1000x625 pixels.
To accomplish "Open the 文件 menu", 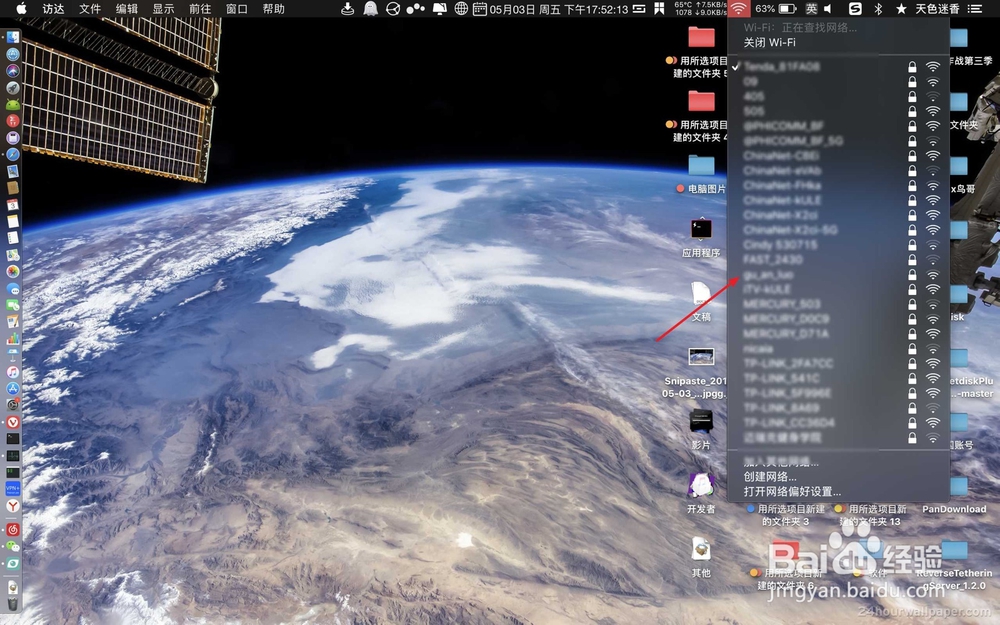I will pyautogui.click(x=90, y=9).
